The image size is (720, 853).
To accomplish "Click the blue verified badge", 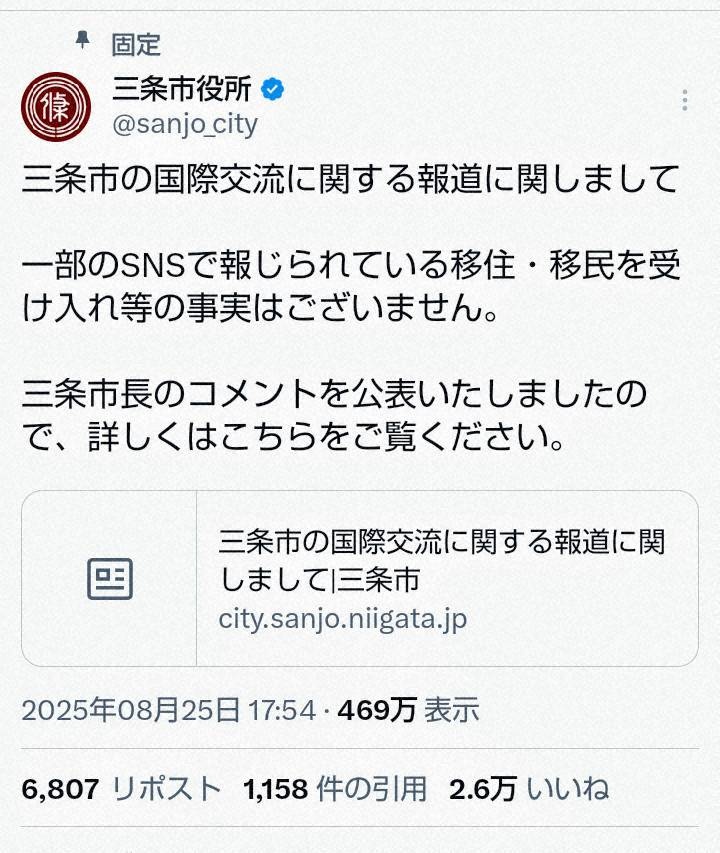I will pos(273,90).
